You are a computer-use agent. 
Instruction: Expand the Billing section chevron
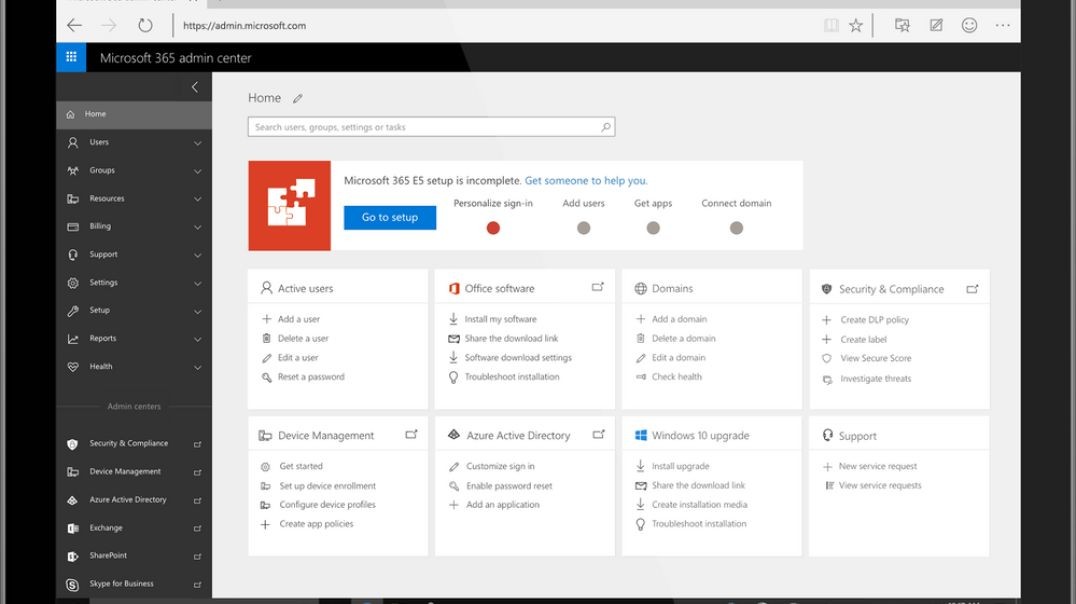point(197,227)
